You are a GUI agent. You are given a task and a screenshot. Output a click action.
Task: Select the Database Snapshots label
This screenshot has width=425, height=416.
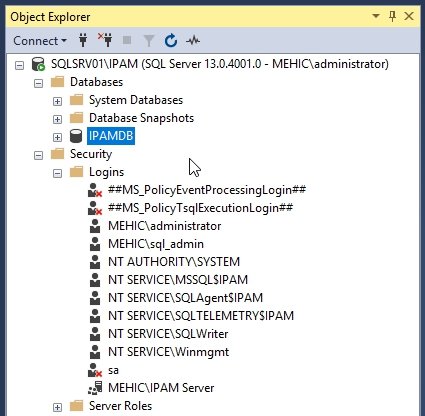pyautogui.click(x=141, y=118)
